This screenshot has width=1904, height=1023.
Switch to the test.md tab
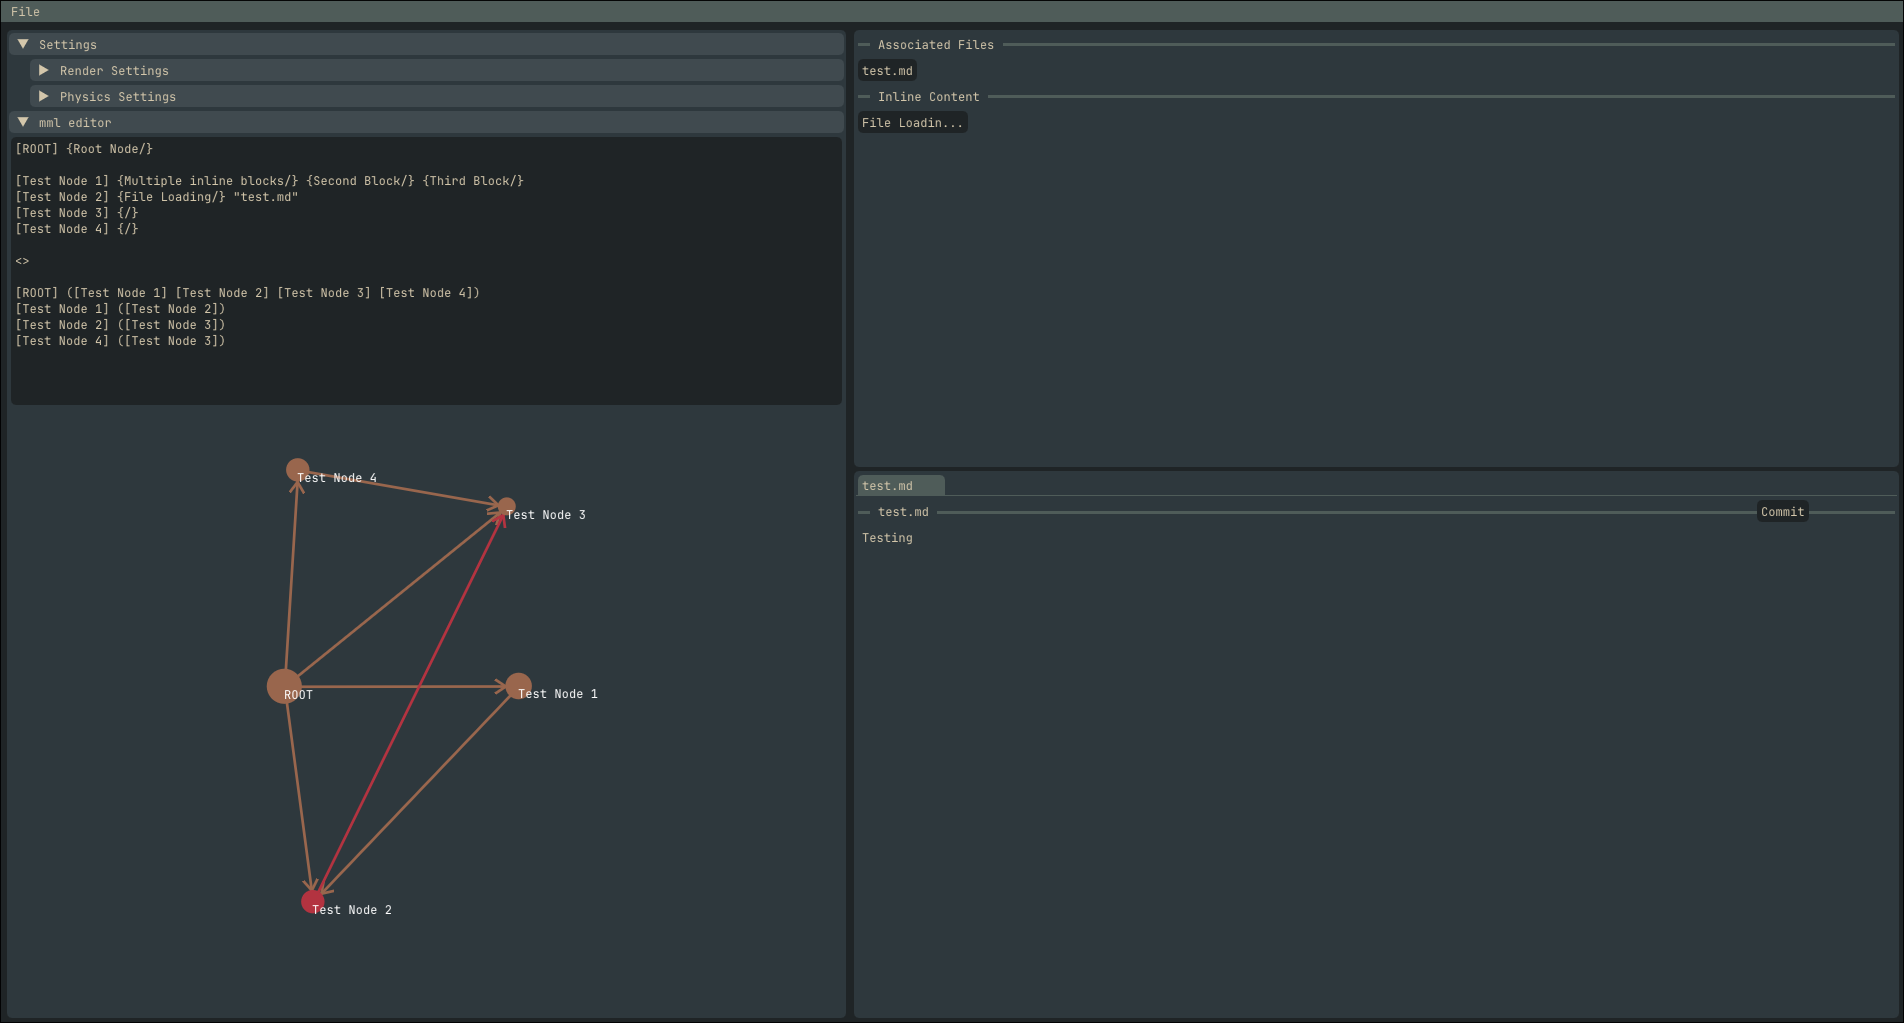(900, 486)
